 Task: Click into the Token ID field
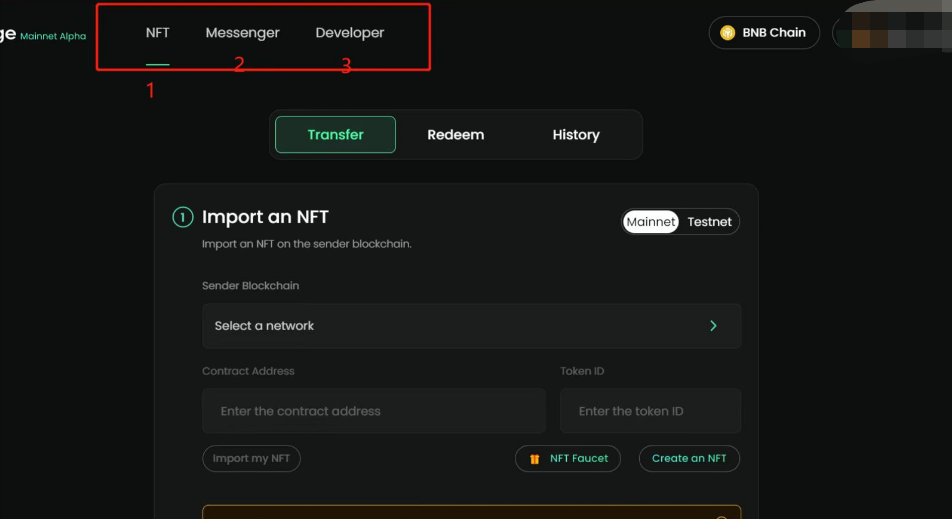click(x=650, y=411)
